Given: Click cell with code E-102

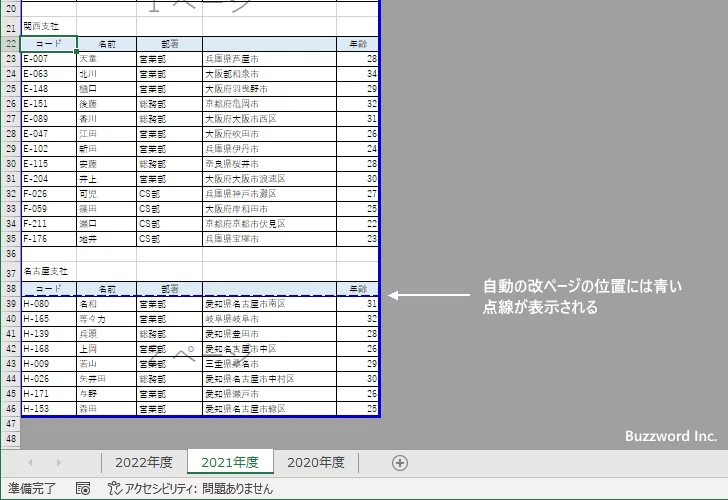Looking at the screenshot, I should 49,149.
